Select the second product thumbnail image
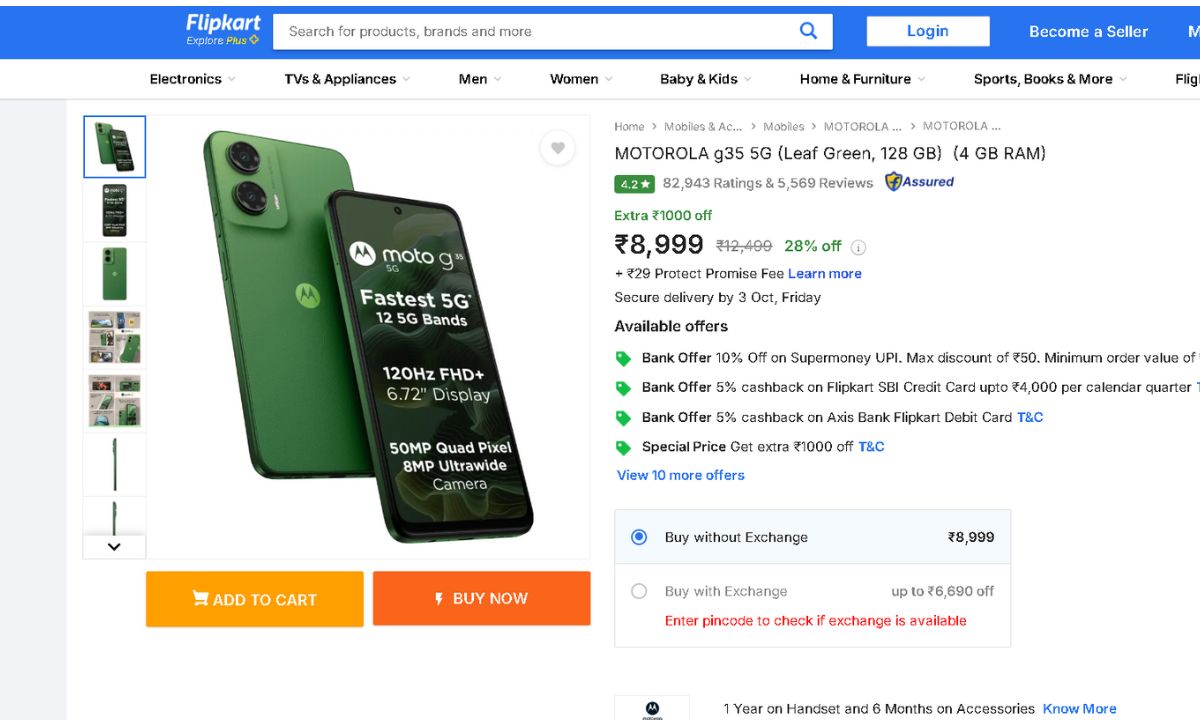The width and height of the screenshot is (1200, 720). point(114,210)
